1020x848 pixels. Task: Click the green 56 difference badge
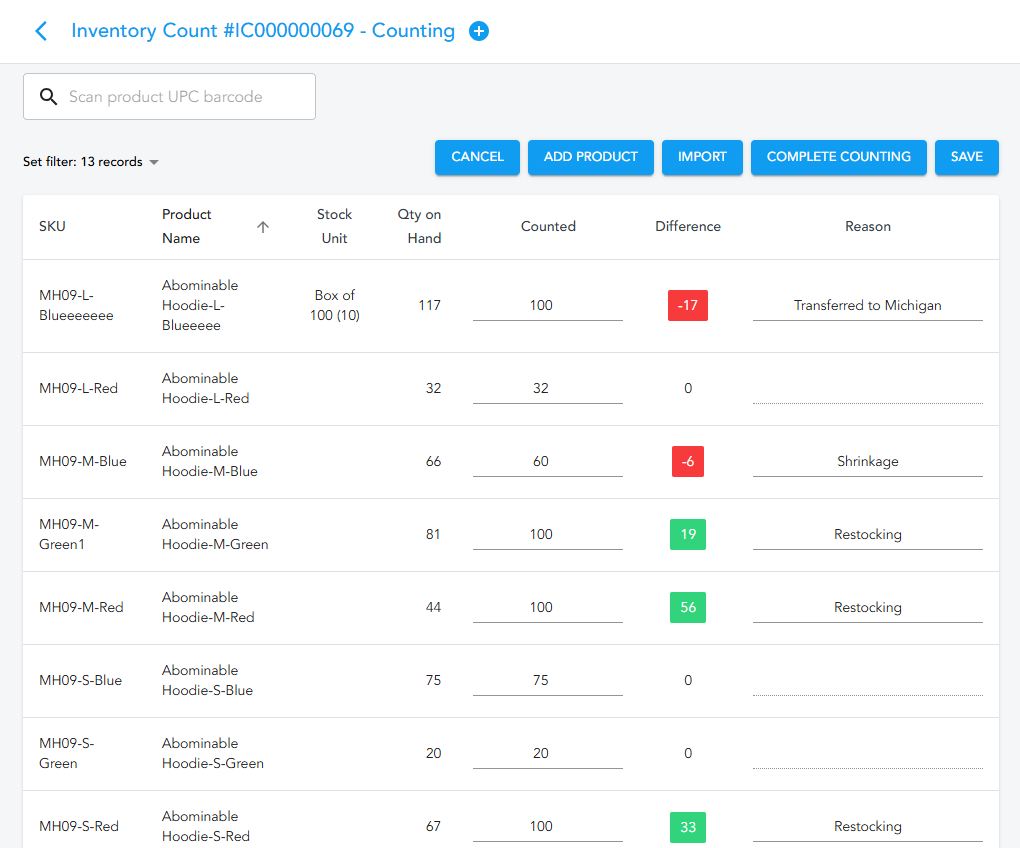coord(687,608)
